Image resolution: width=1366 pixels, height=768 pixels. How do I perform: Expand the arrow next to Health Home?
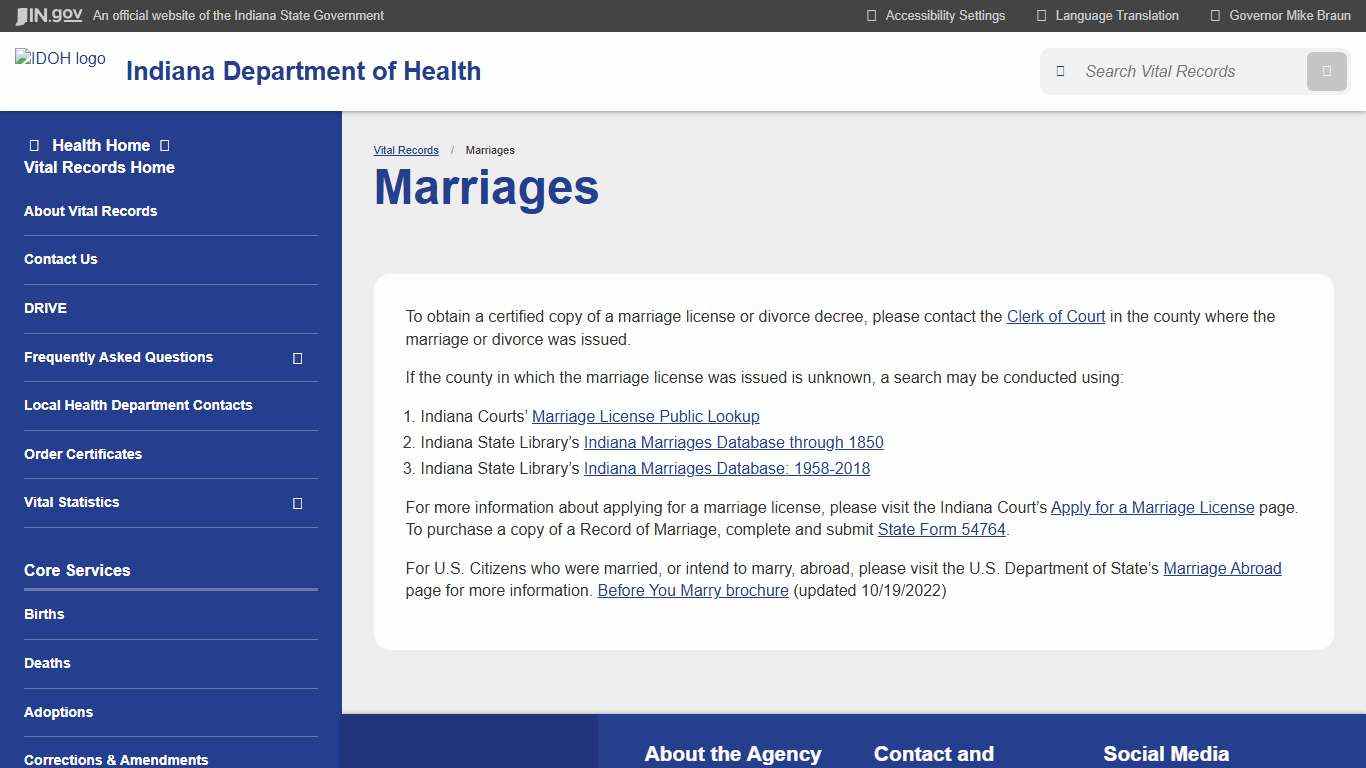coord(163,145)
